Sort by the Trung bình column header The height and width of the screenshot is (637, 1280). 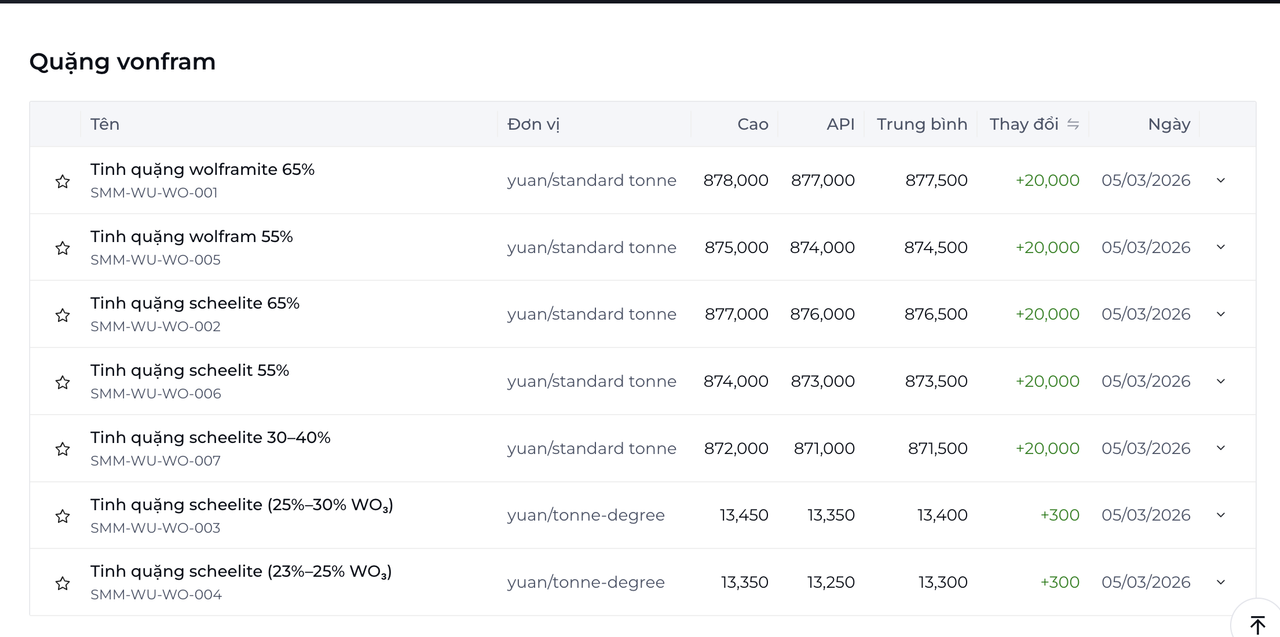pos(922,124)
